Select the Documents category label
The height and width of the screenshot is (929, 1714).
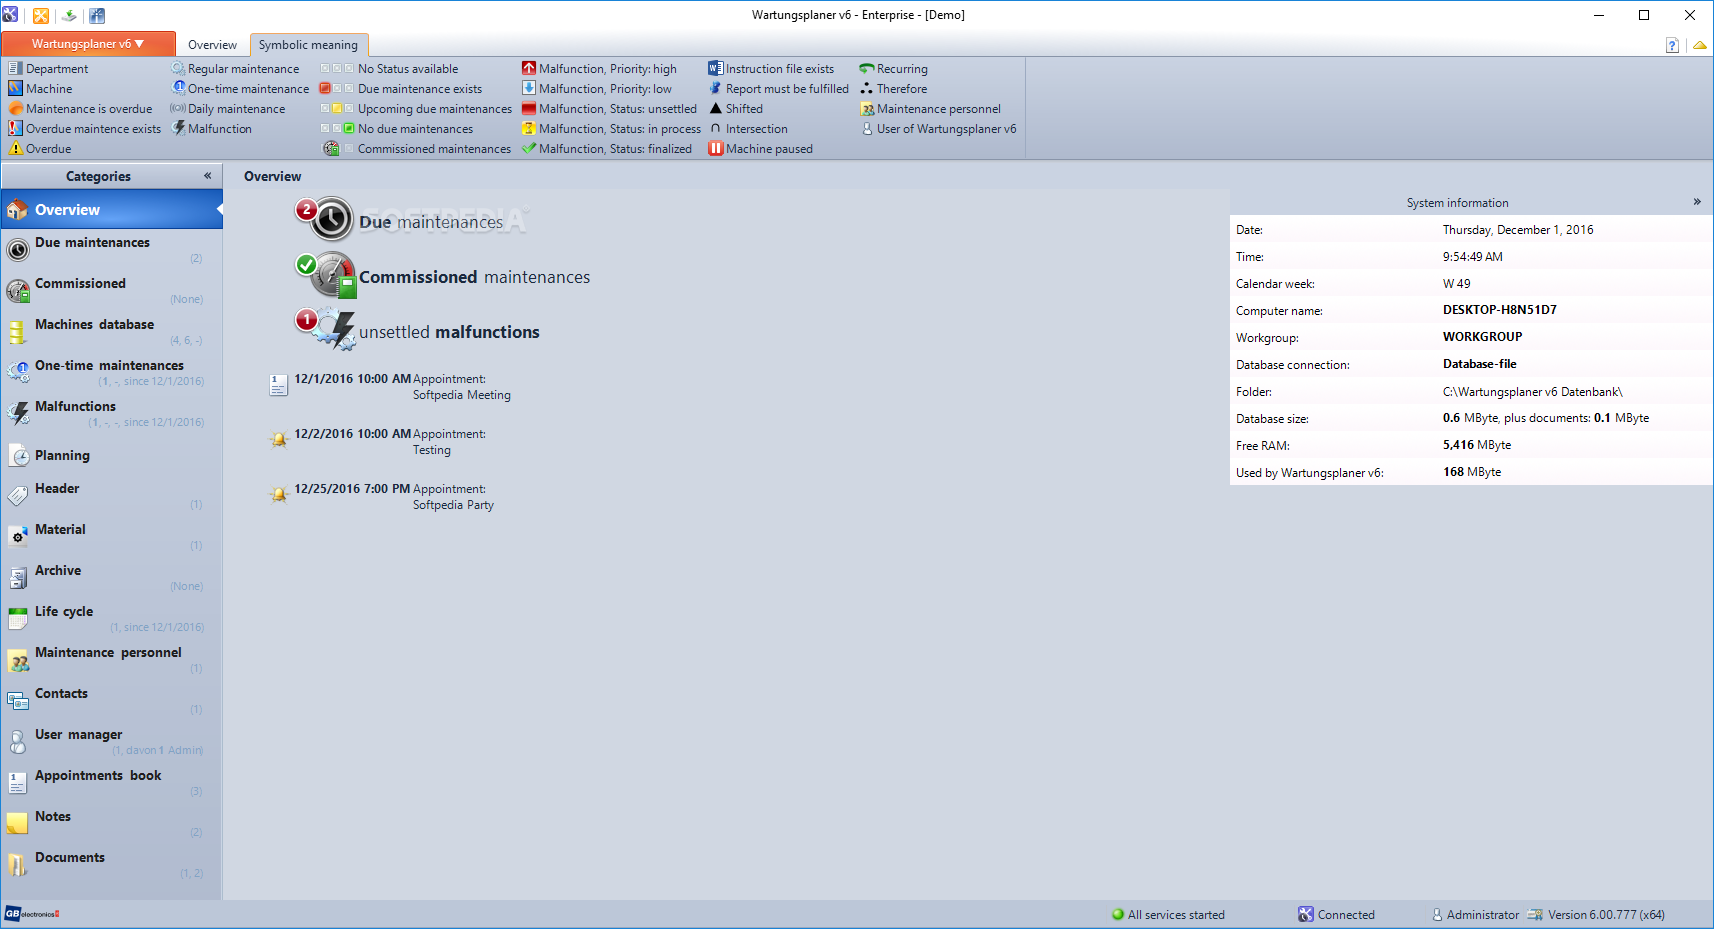pos(70,857)
